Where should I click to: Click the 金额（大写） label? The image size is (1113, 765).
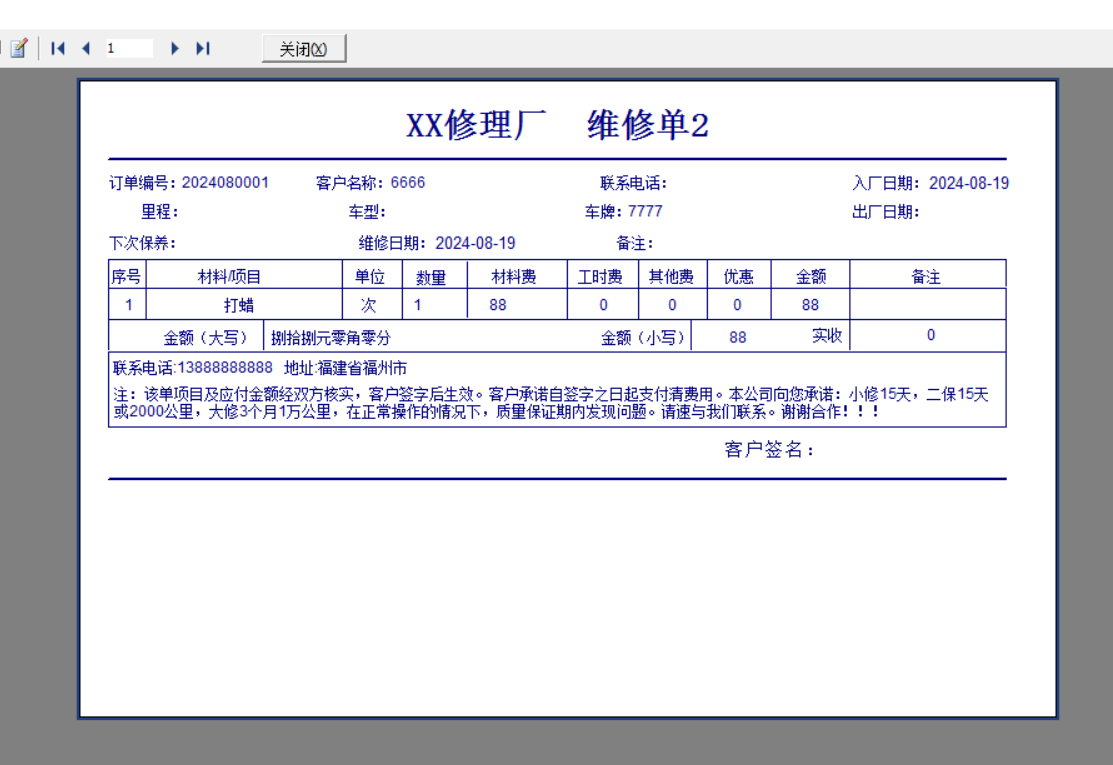(205, 338)
